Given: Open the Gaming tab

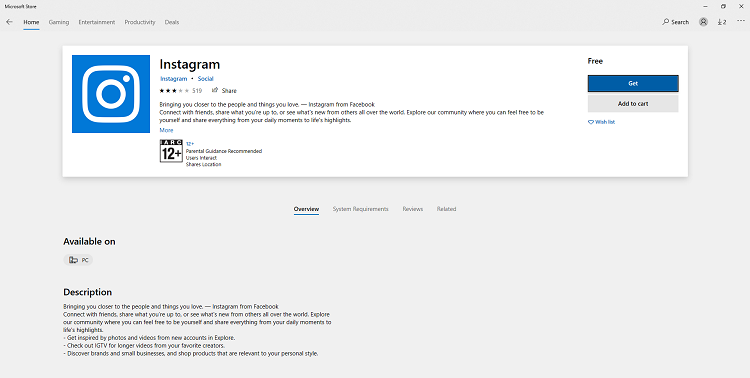Looking at the screenshot, I should [x=59, y=22].
